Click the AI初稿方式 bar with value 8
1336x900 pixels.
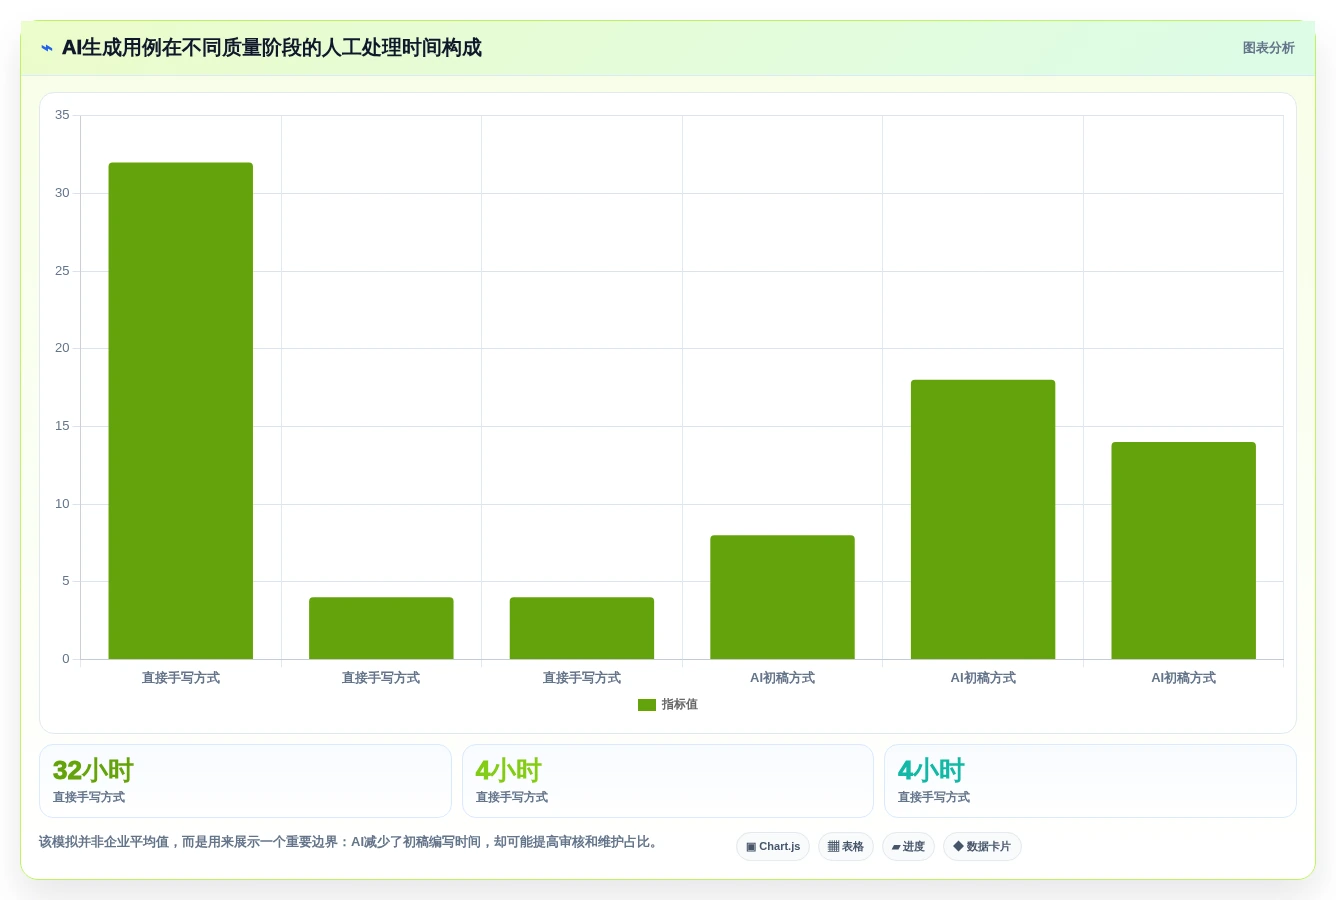[782, 597]
